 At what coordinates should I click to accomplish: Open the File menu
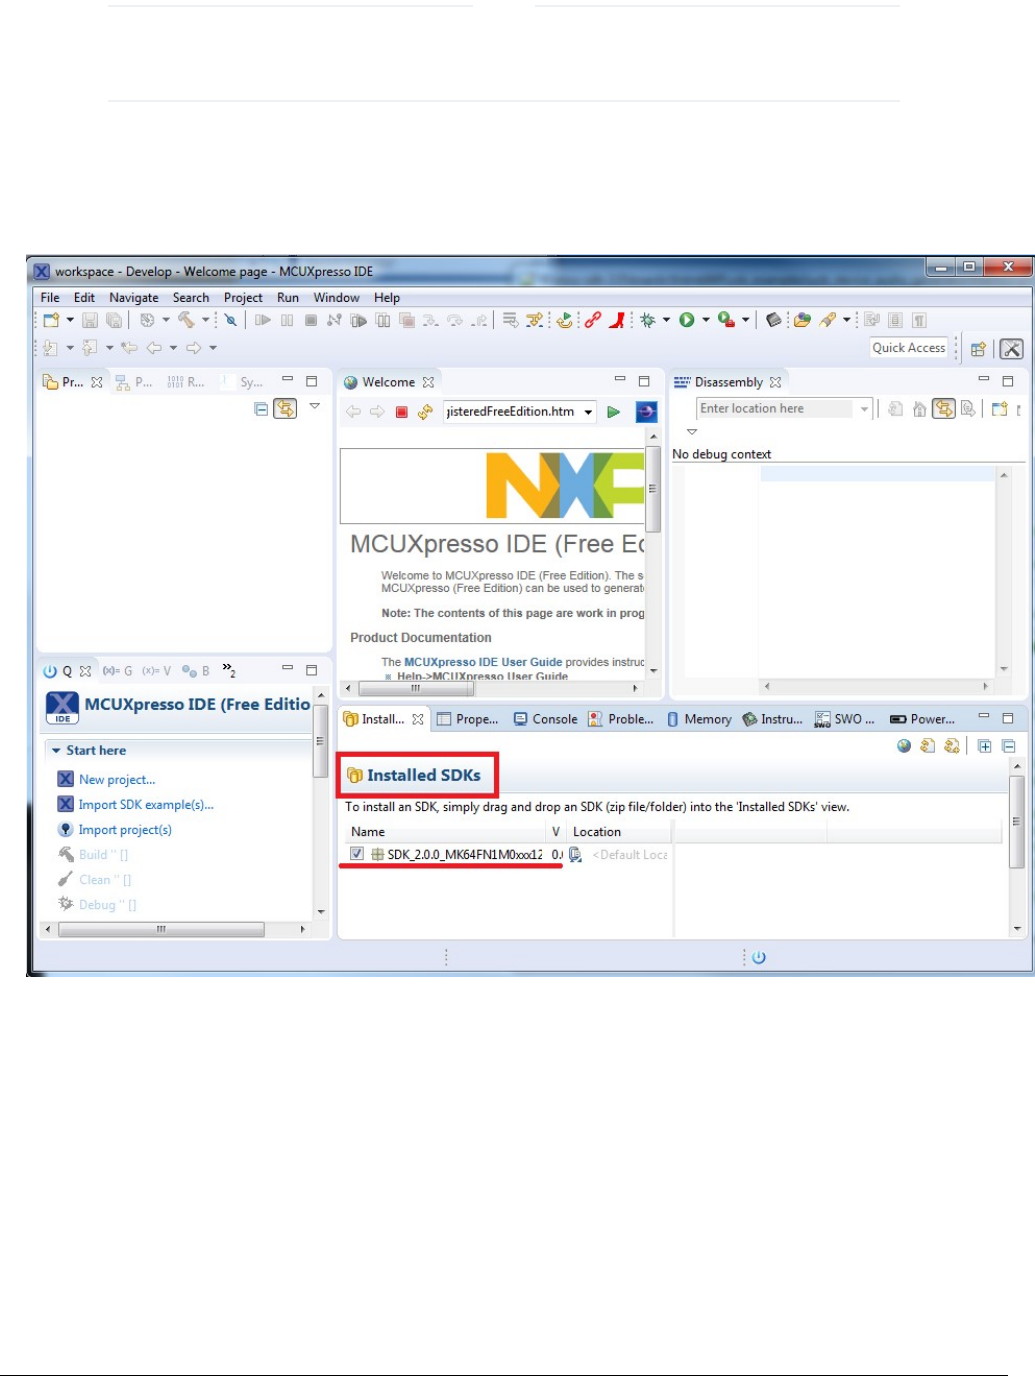[50, 298]
